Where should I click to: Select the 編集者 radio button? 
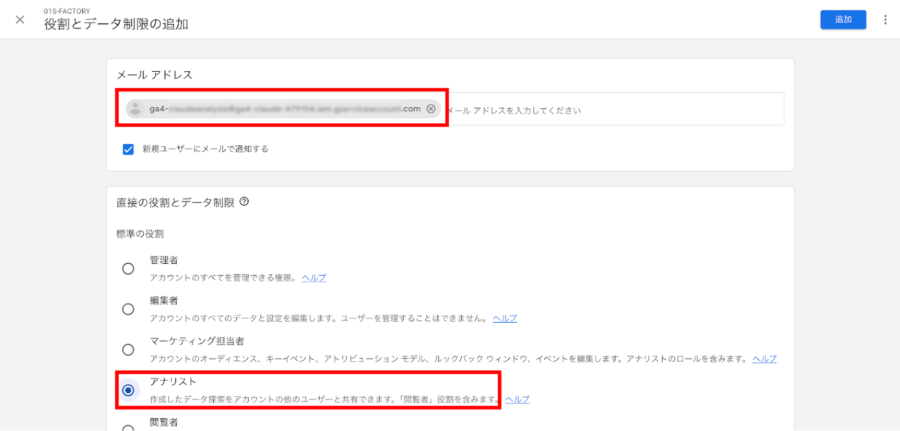coord(128,309)
